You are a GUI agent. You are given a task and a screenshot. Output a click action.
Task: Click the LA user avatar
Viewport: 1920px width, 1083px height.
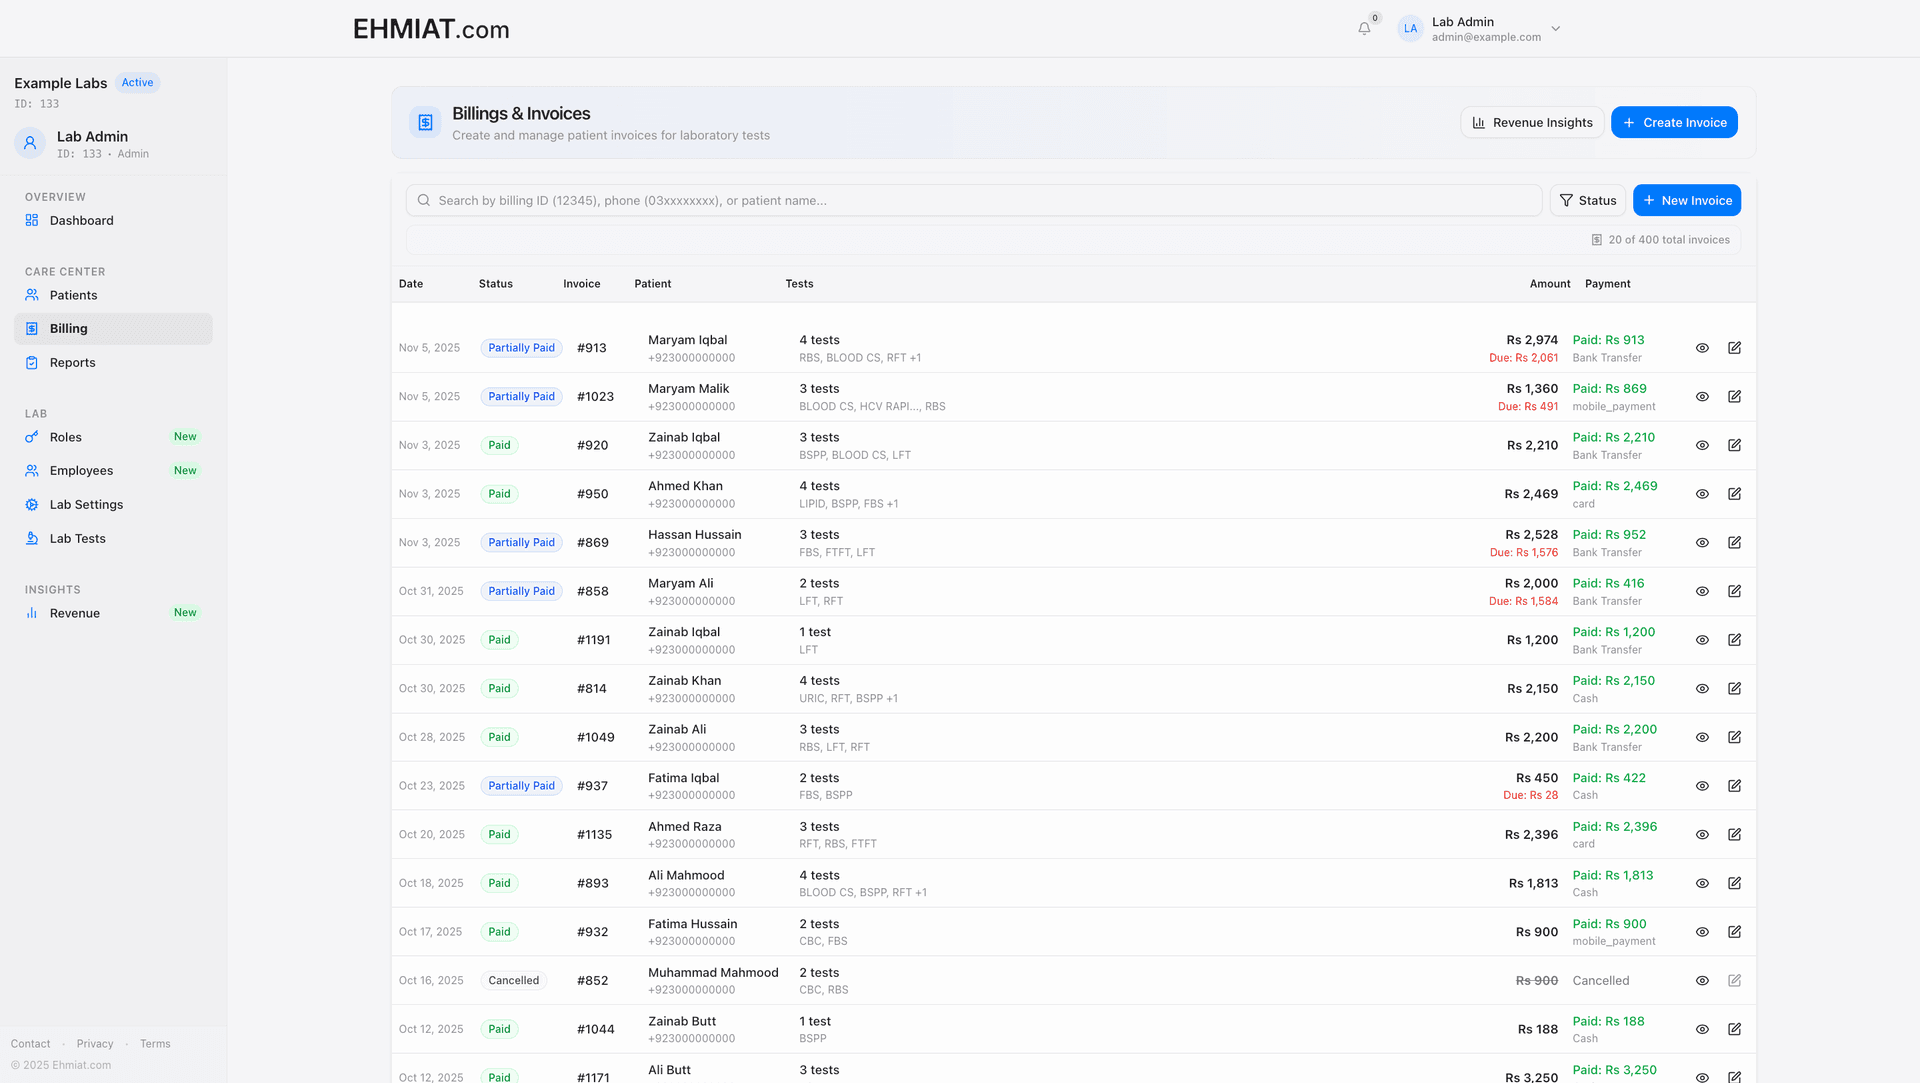click(x=1410, y=29)
